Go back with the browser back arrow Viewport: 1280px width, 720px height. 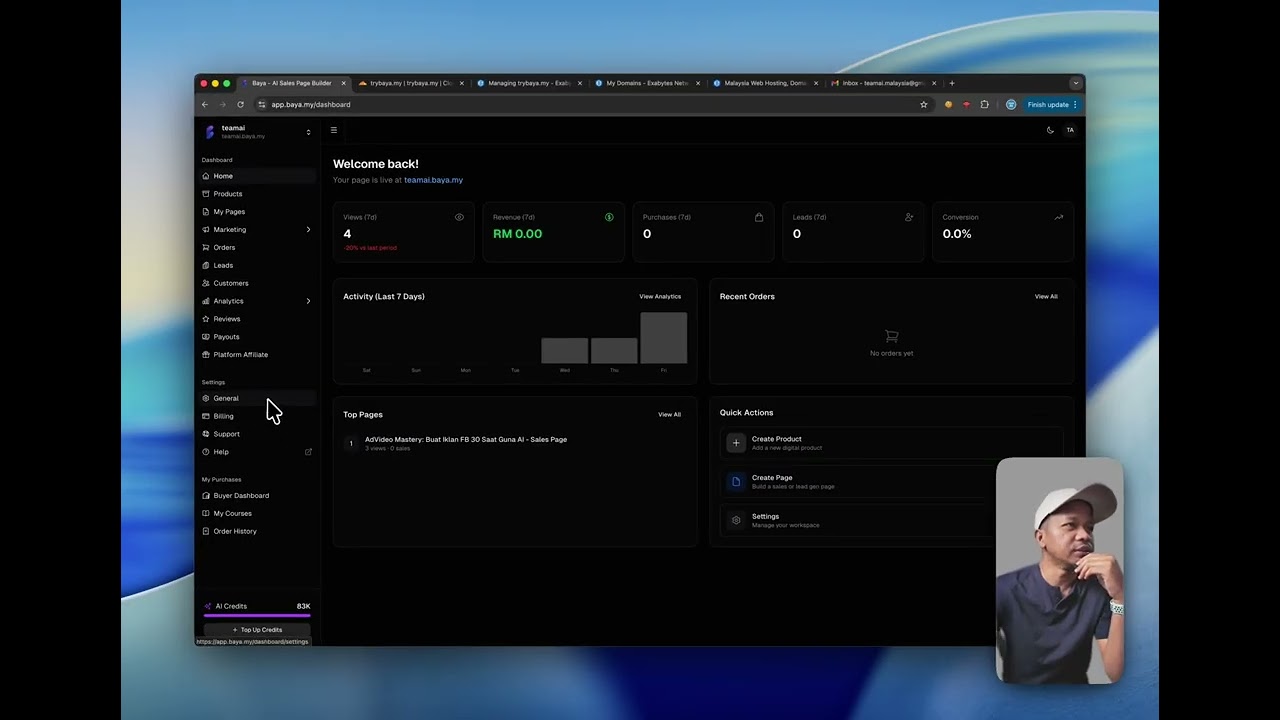205,104
